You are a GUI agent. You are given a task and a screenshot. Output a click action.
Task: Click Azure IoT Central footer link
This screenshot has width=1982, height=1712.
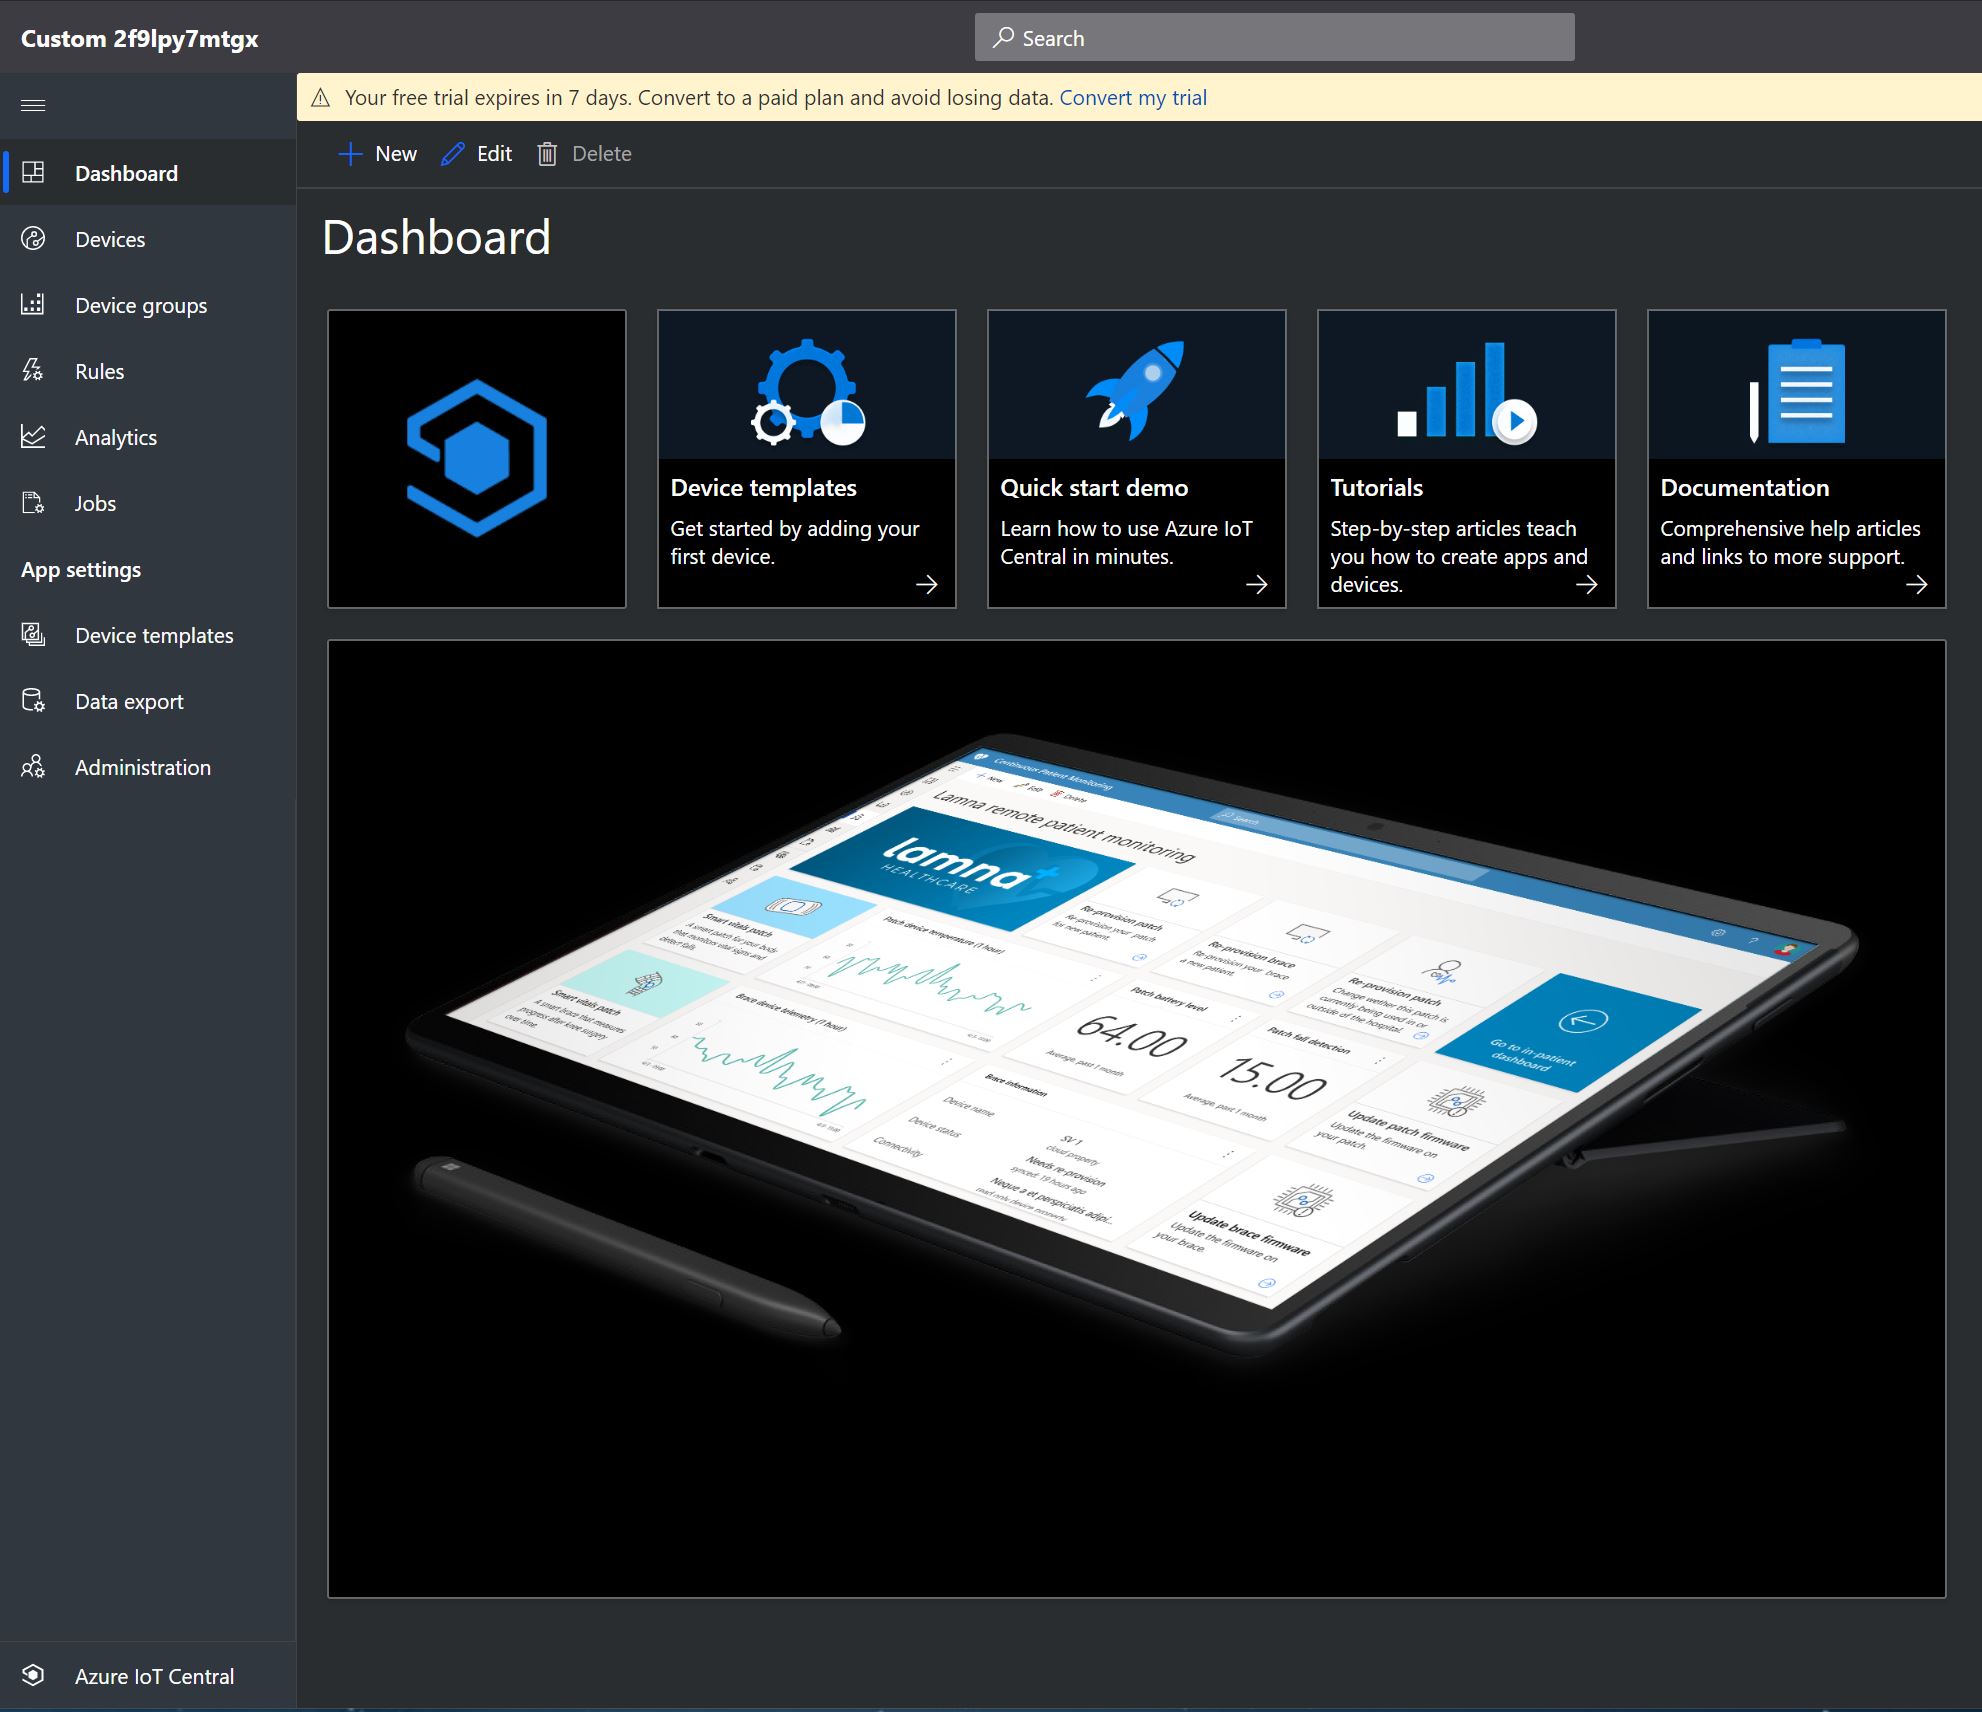point(154,1676)
